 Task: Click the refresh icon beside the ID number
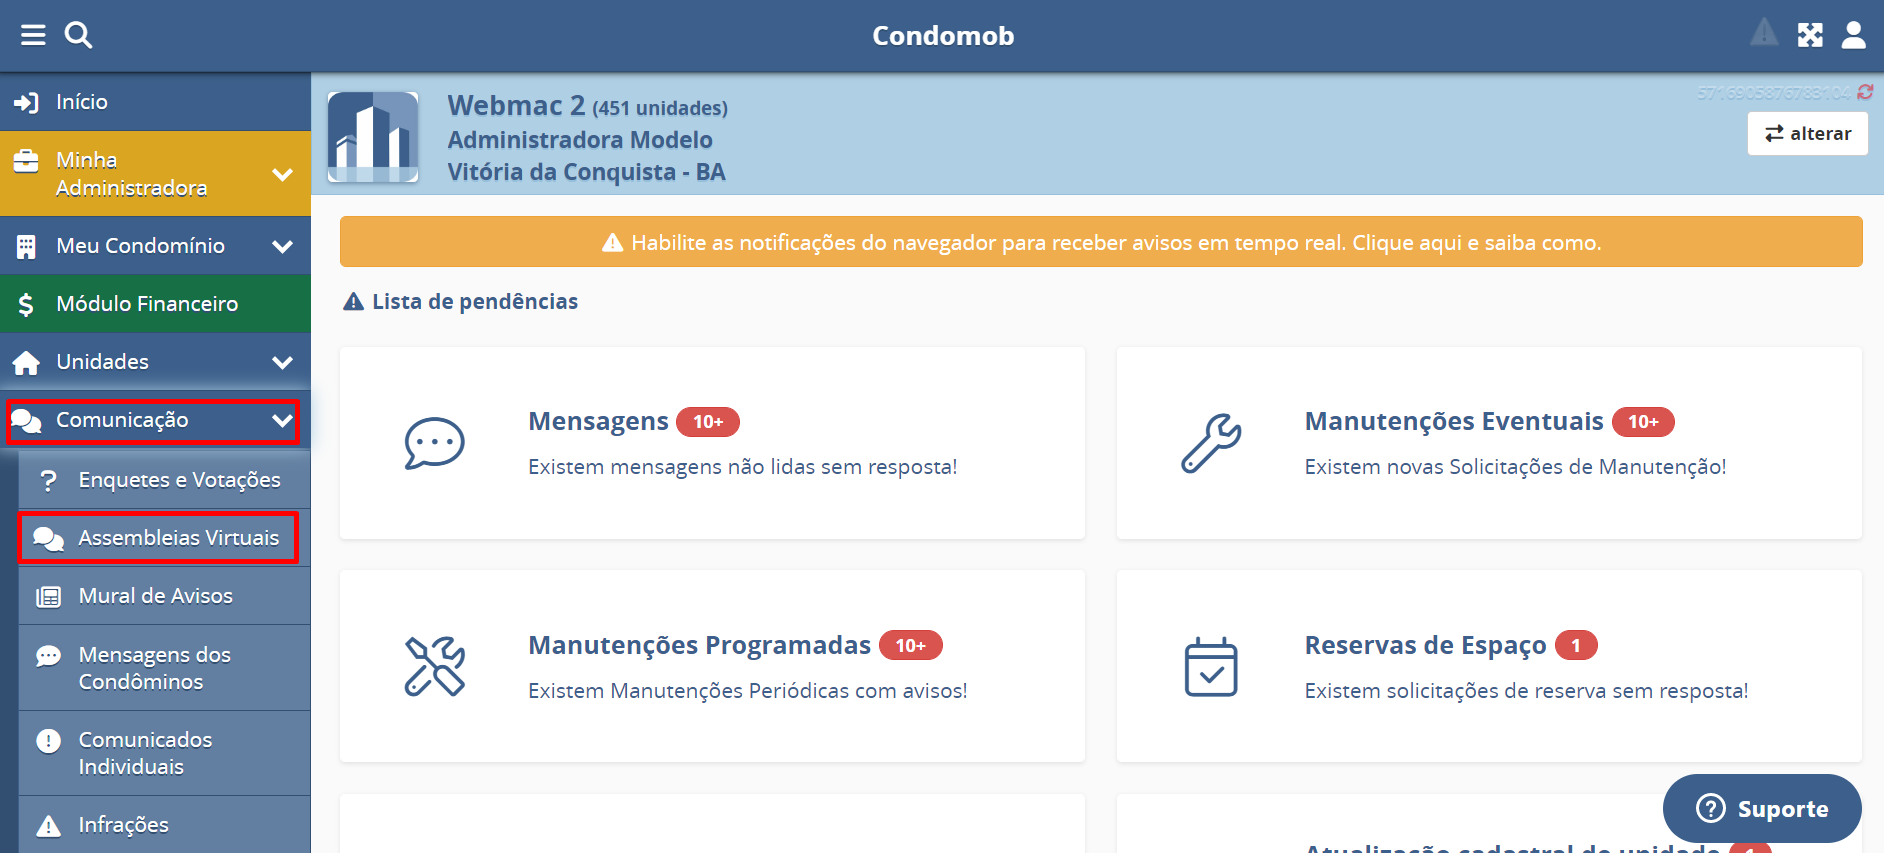coord(1865,92)
